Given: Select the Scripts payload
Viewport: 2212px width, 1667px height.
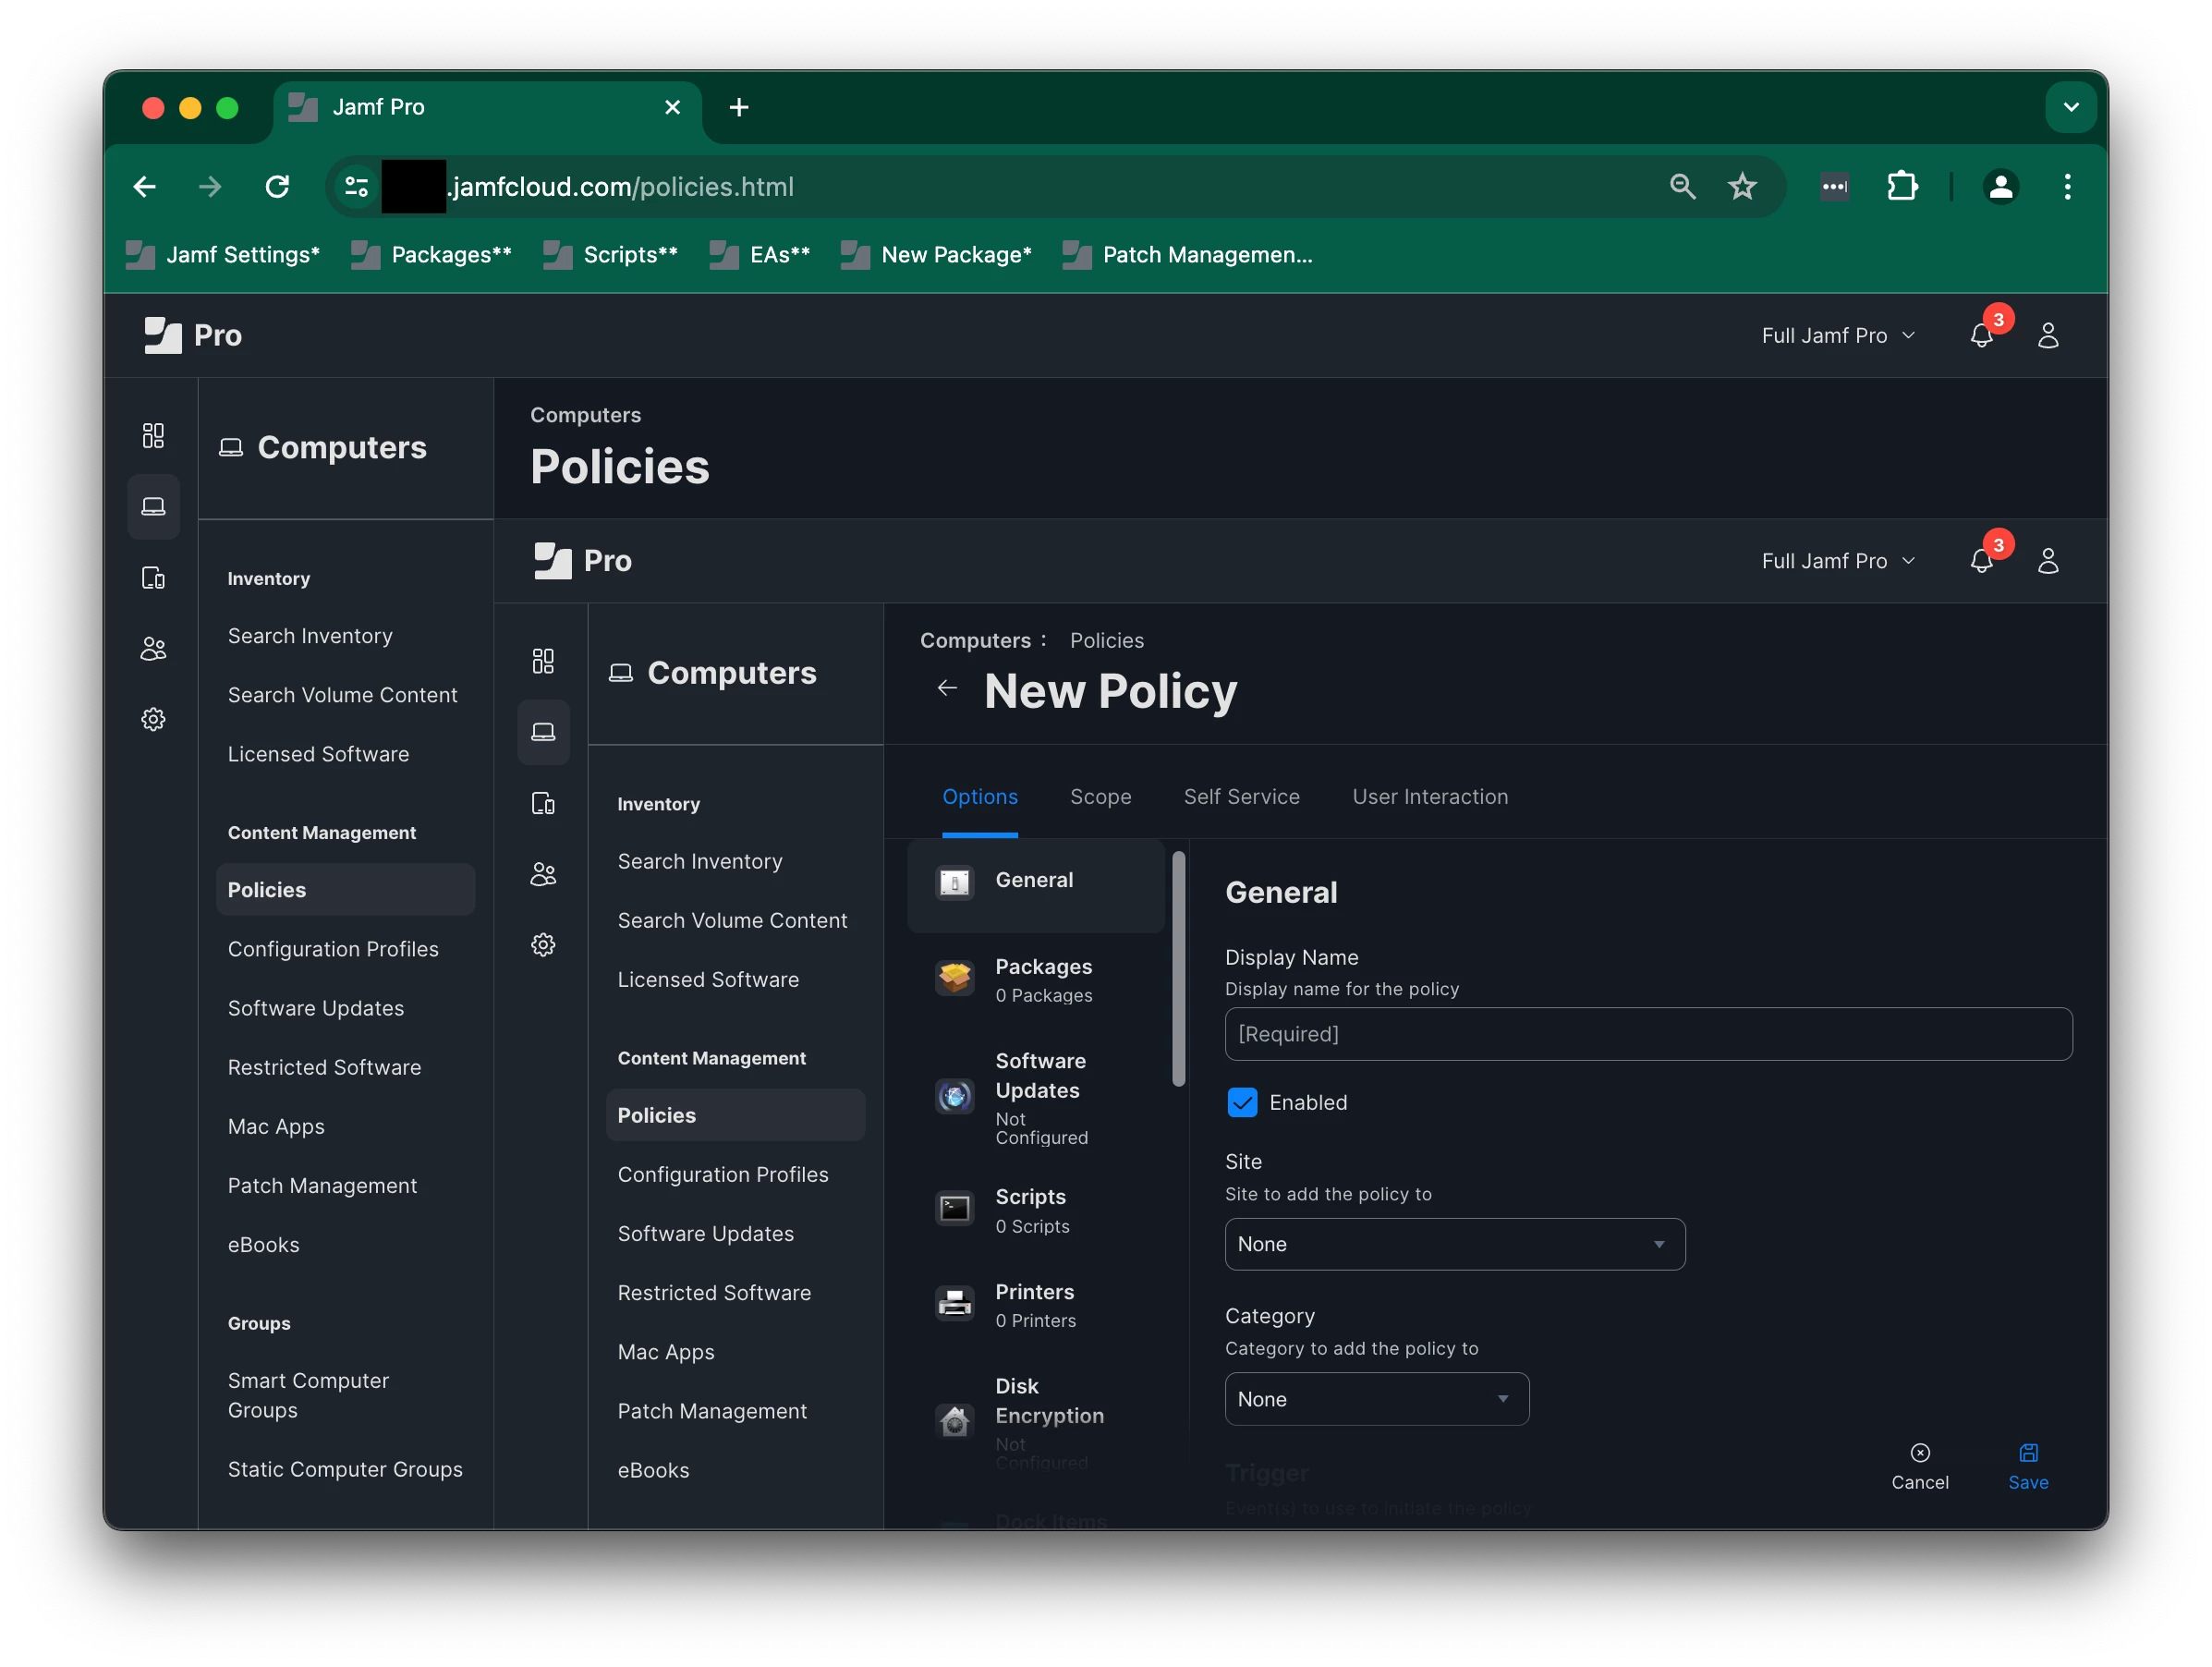Looking at the screenshot, I should pos(1035,1210).
